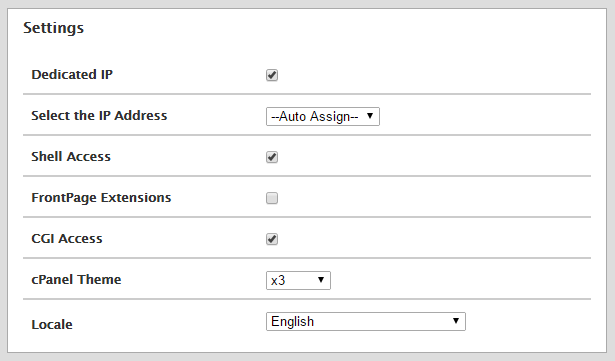
Task: Open the cPanel Theme x3 dropdown
Action: click(x=298, y=281)
